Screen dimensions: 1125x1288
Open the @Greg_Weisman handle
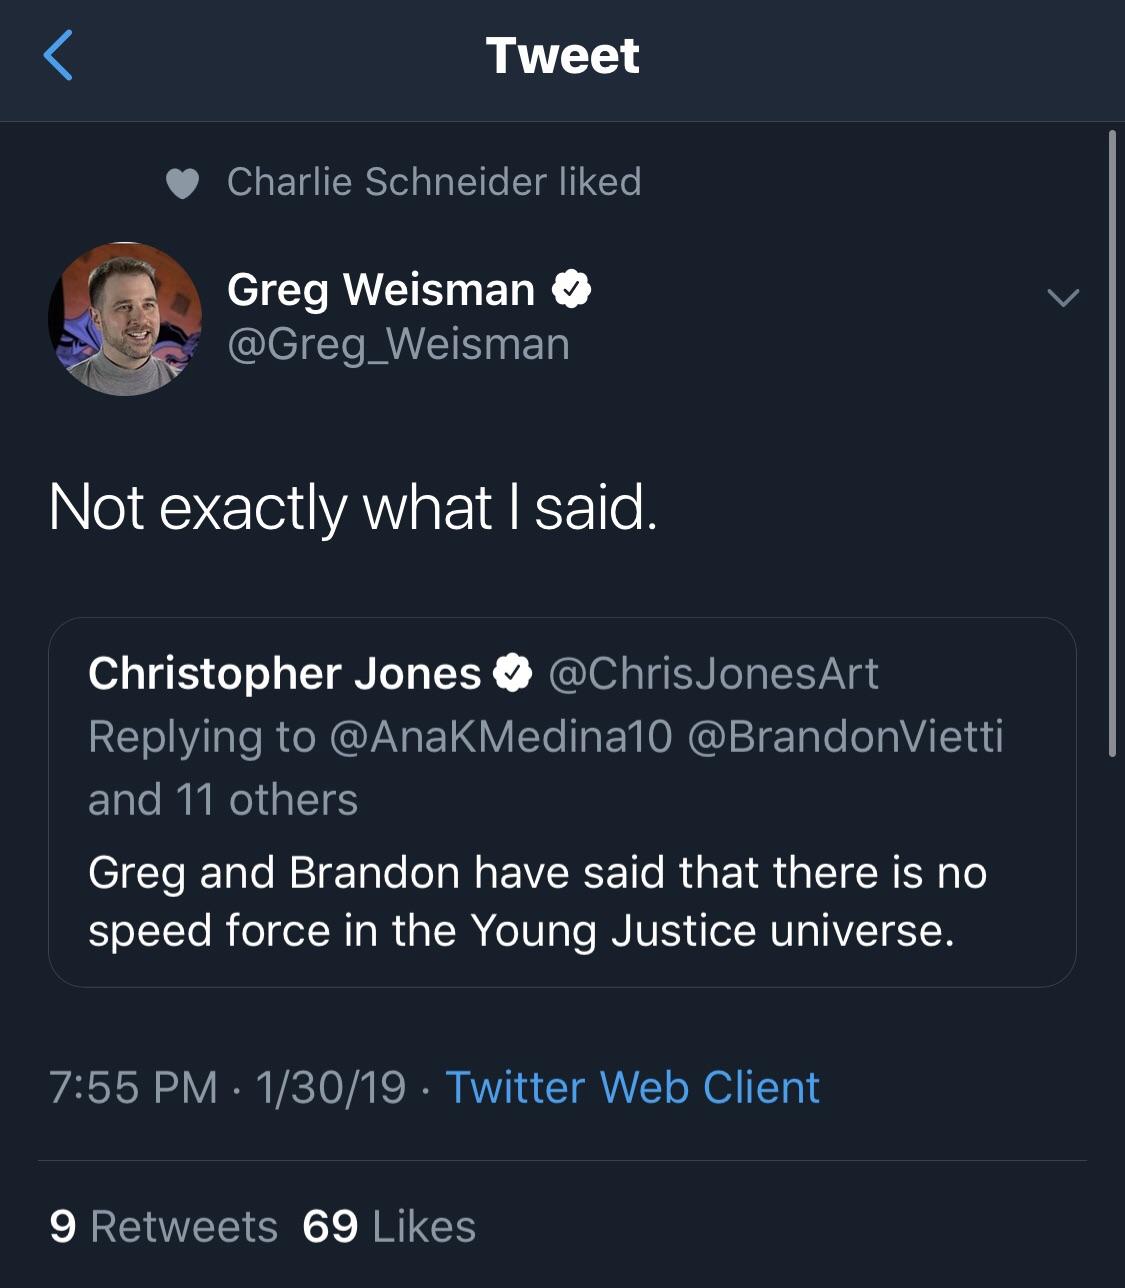click(x=398, y=344)
